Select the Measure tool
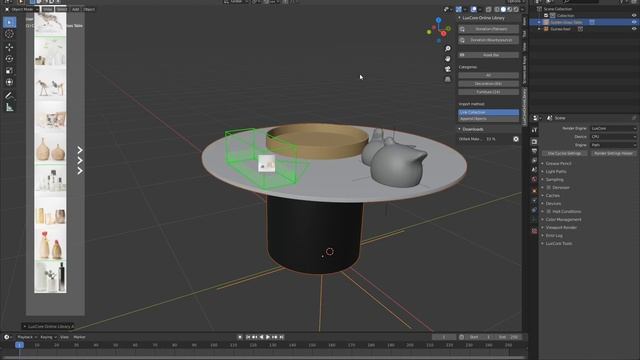640x360 pixels. (9, 107)
